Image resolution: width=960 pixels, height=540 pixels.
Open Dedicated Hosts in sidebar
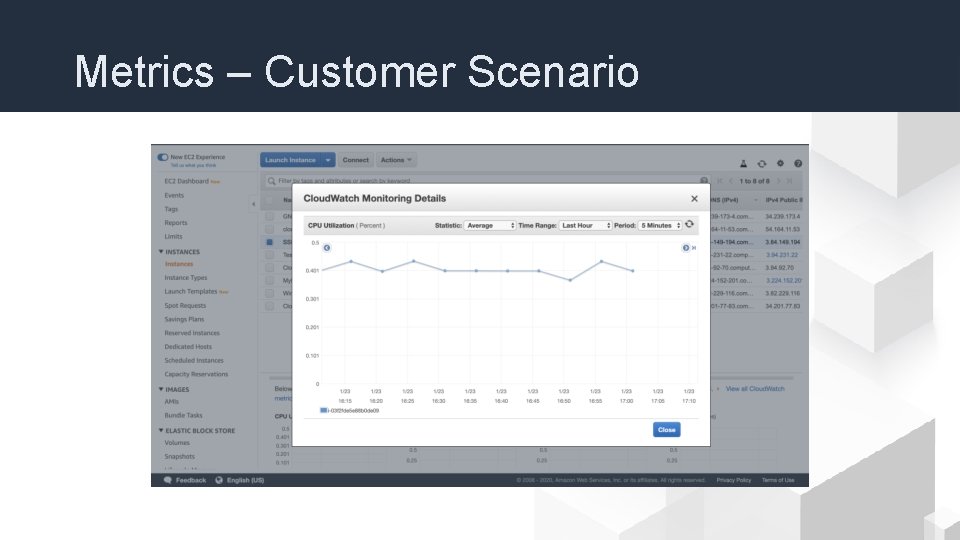point(188,347)
